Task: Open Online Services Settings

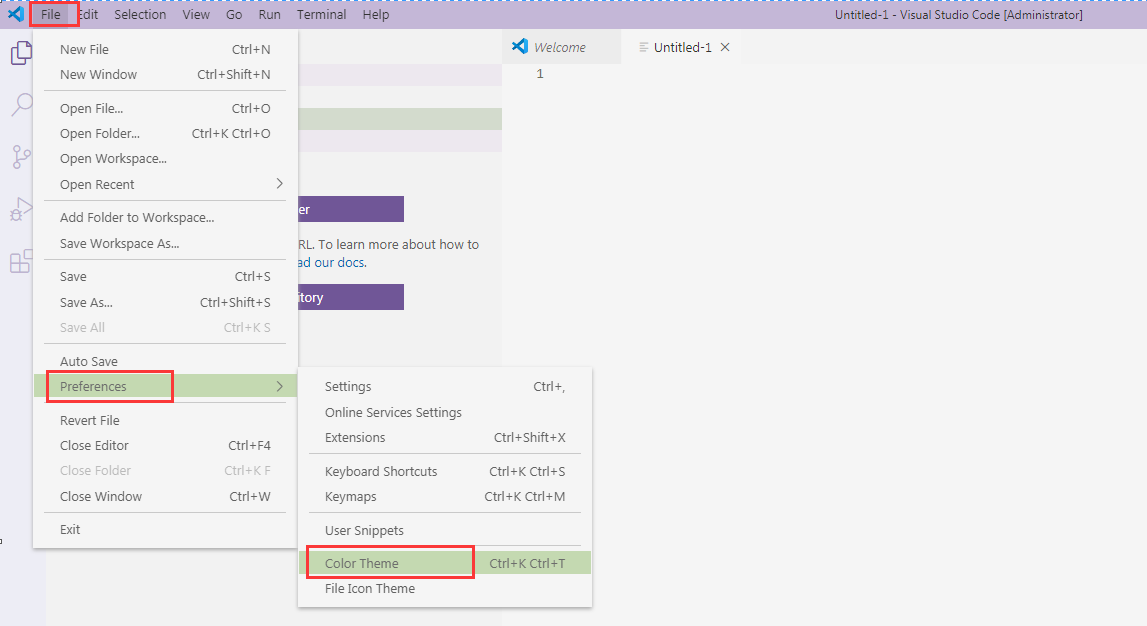Action: click(445, 412)
